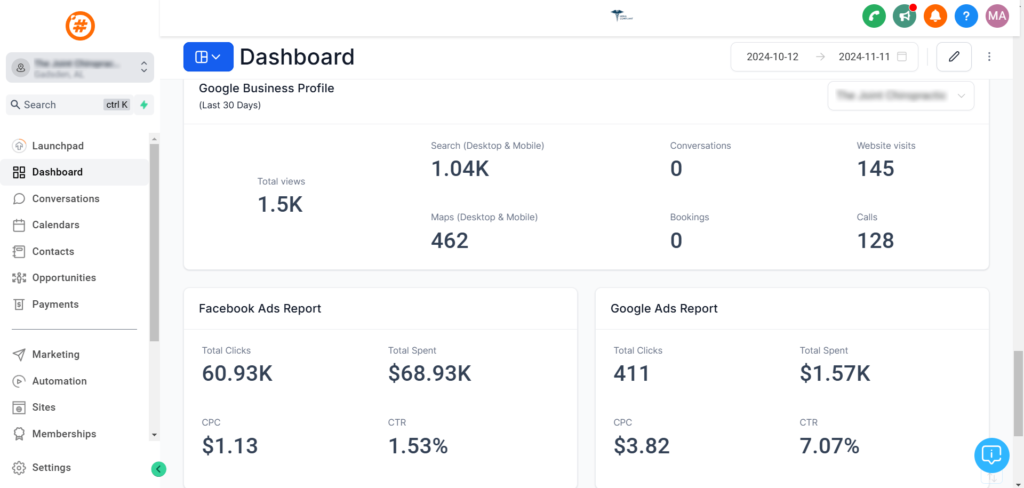Click the blue help question mark icon
Viewport: 1024px width, 488px height.
[x=965, y=16]
